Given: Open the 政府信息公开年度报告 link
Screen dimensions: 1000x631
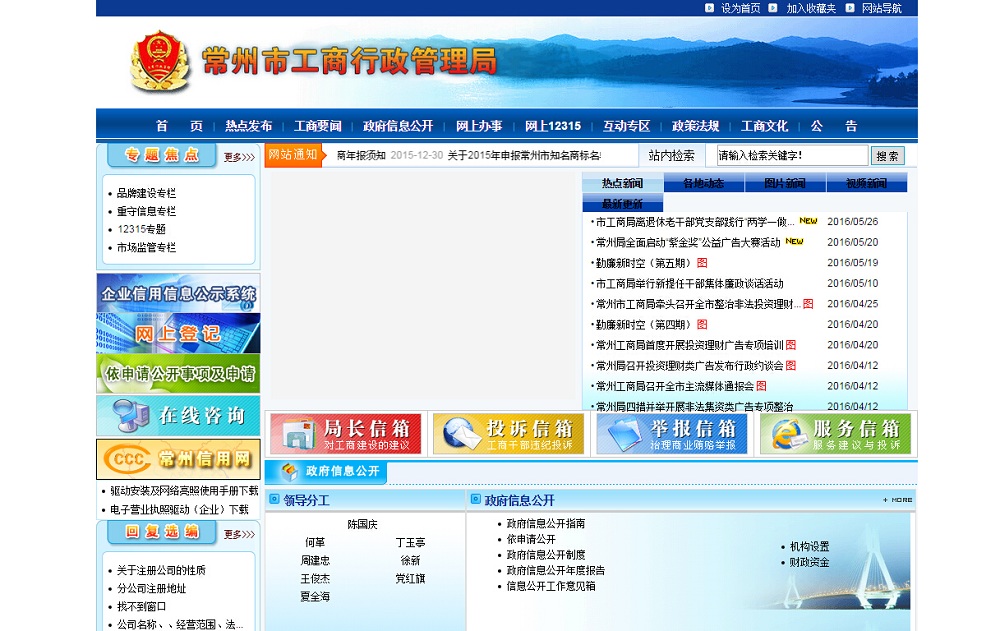Looking at the screenshot, I should pos(555,570).
